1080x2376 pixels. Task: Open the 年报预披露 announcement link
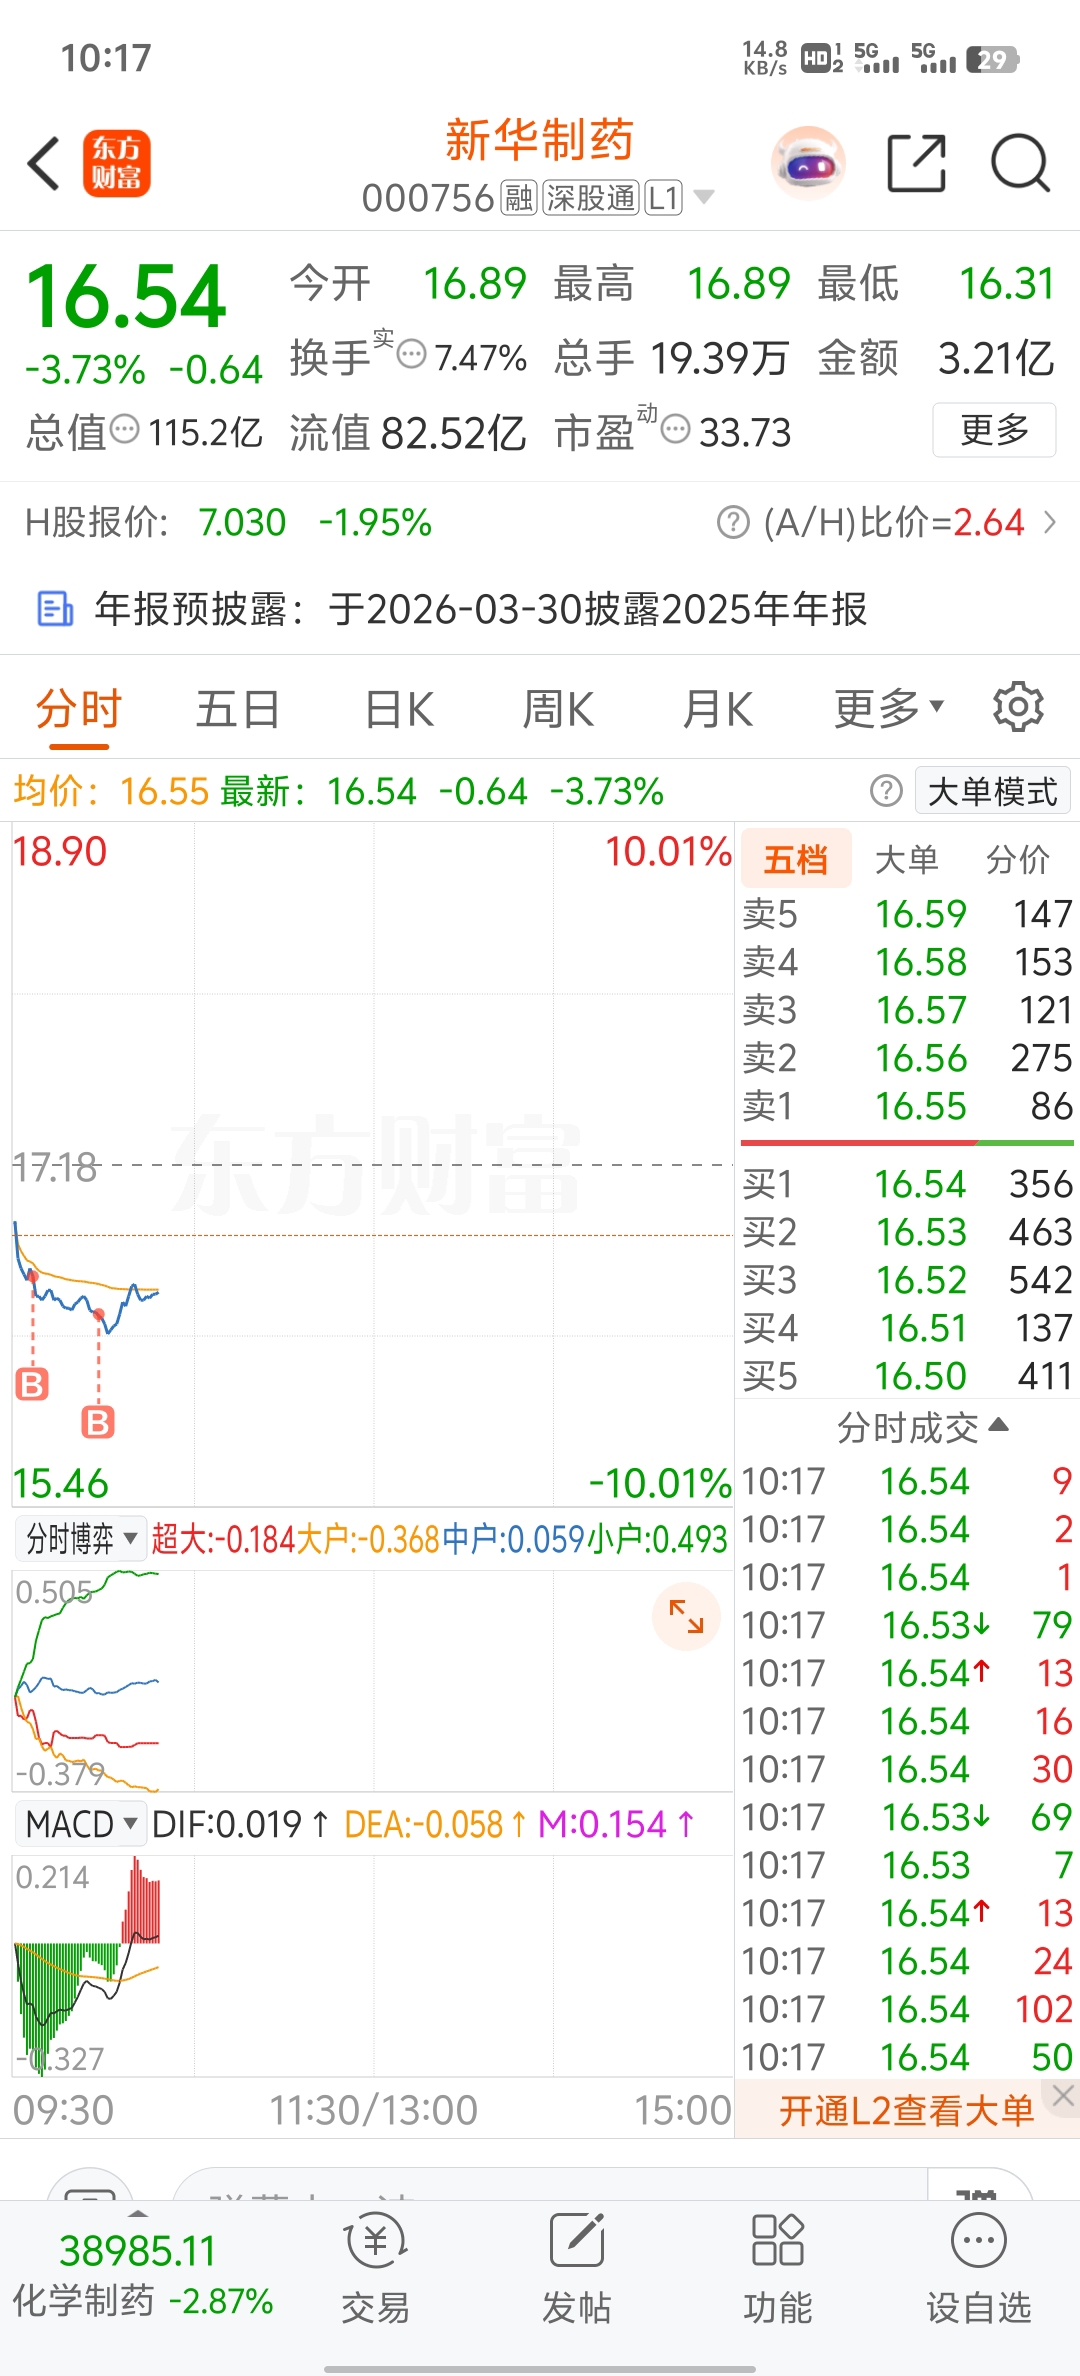[480, 608]
